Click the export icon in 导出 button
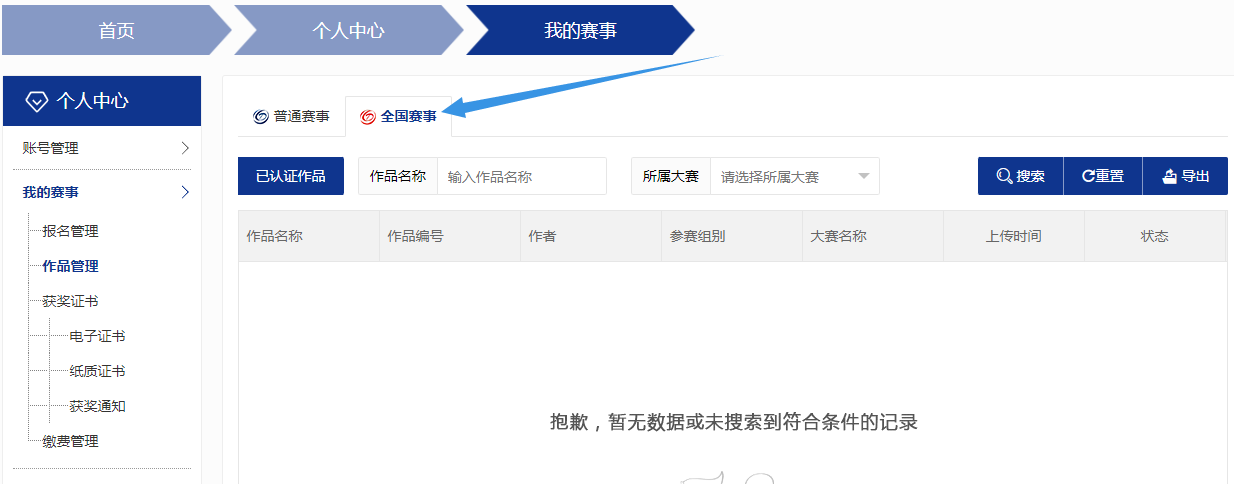The height and width of the screenshot is (484, 1234). (x=1169, y=176)
